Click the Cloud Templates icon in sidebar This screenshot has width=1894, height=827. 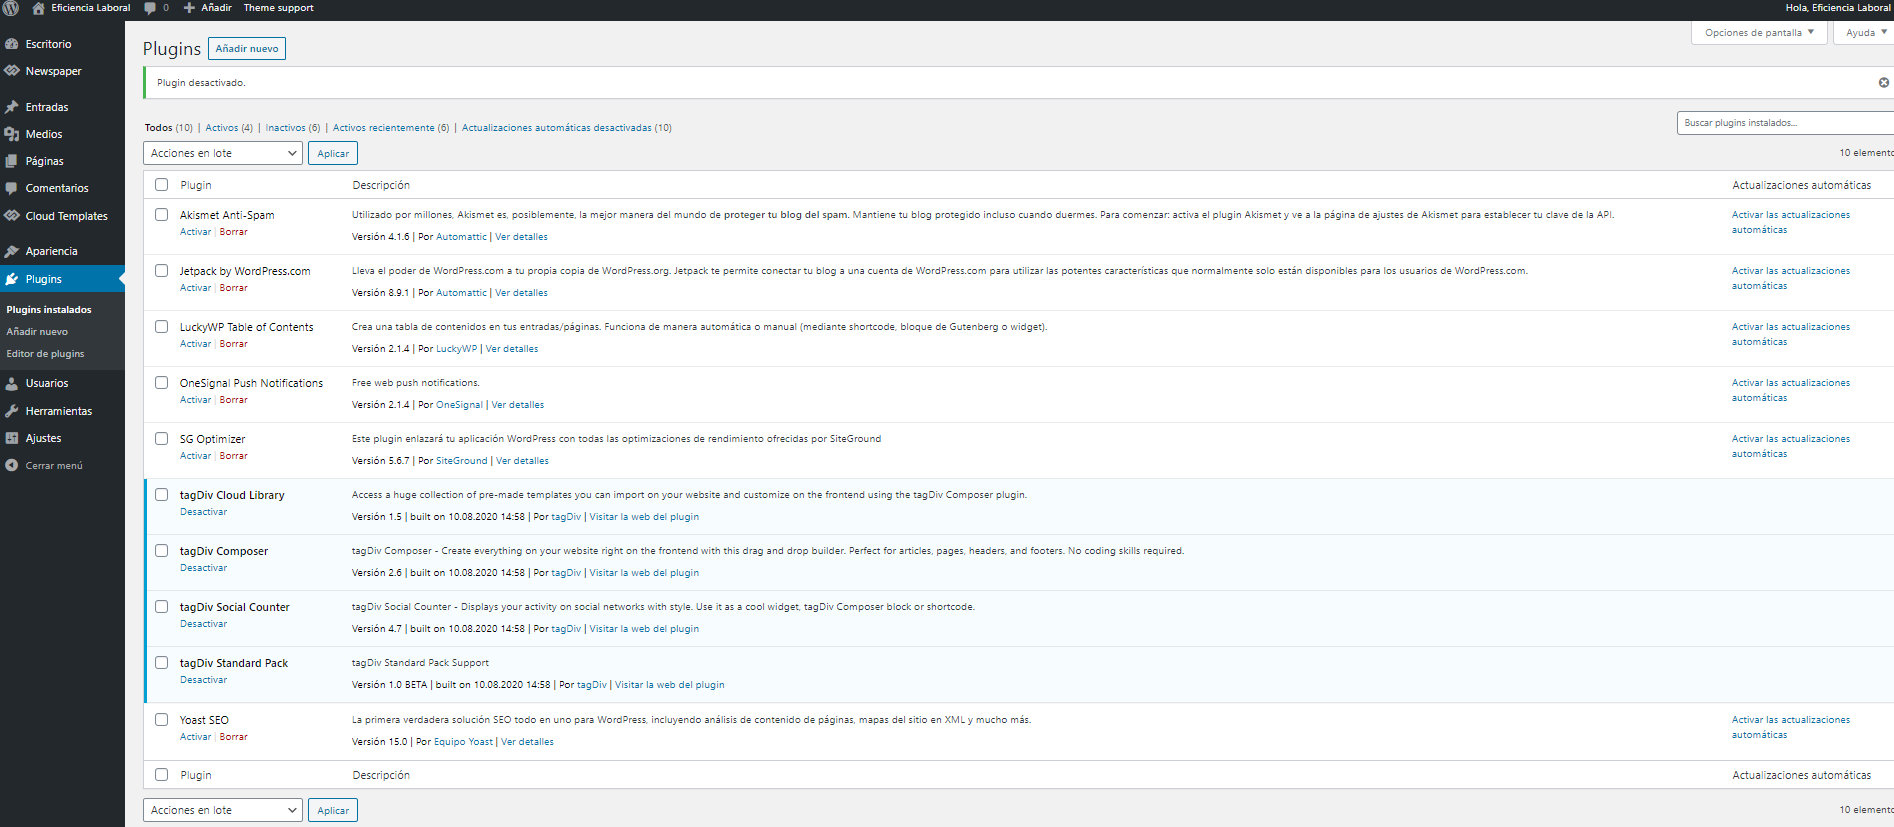coord(12,216)
